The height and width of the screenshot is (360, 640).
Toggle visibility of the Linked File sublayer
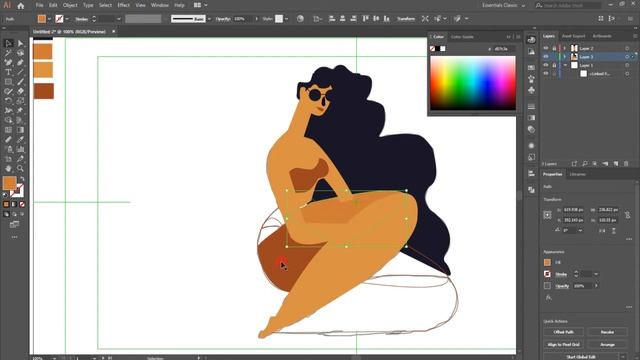point(546,74)
